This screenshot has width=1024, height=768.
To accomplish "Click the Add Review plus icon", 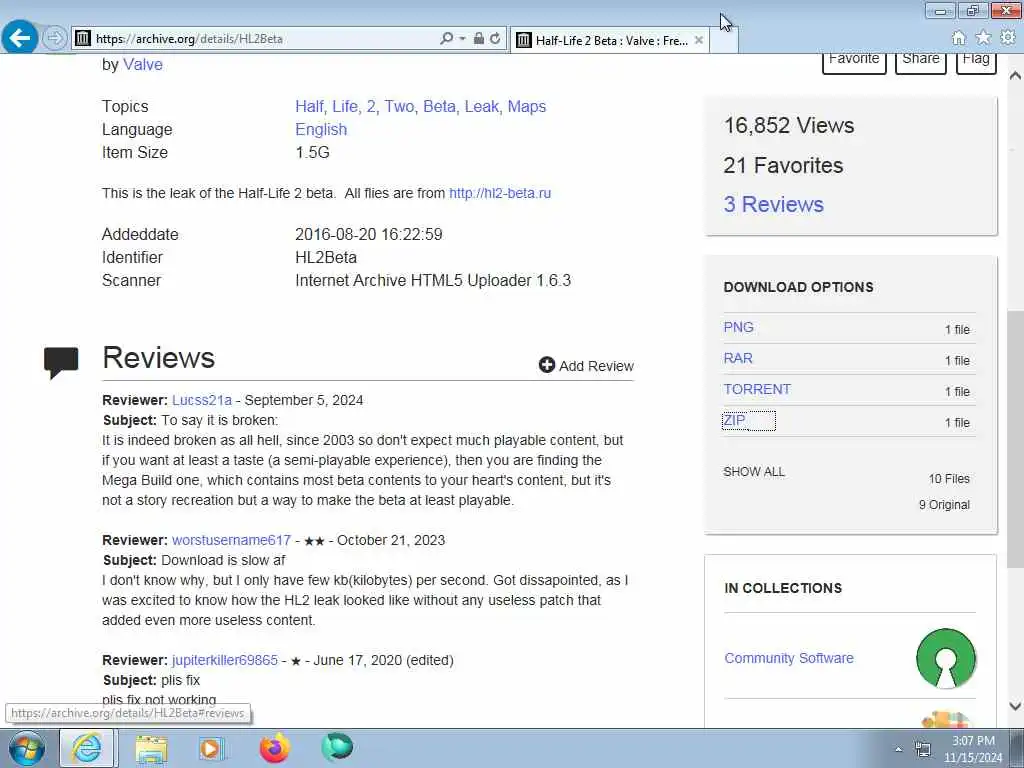I will 547,365.
